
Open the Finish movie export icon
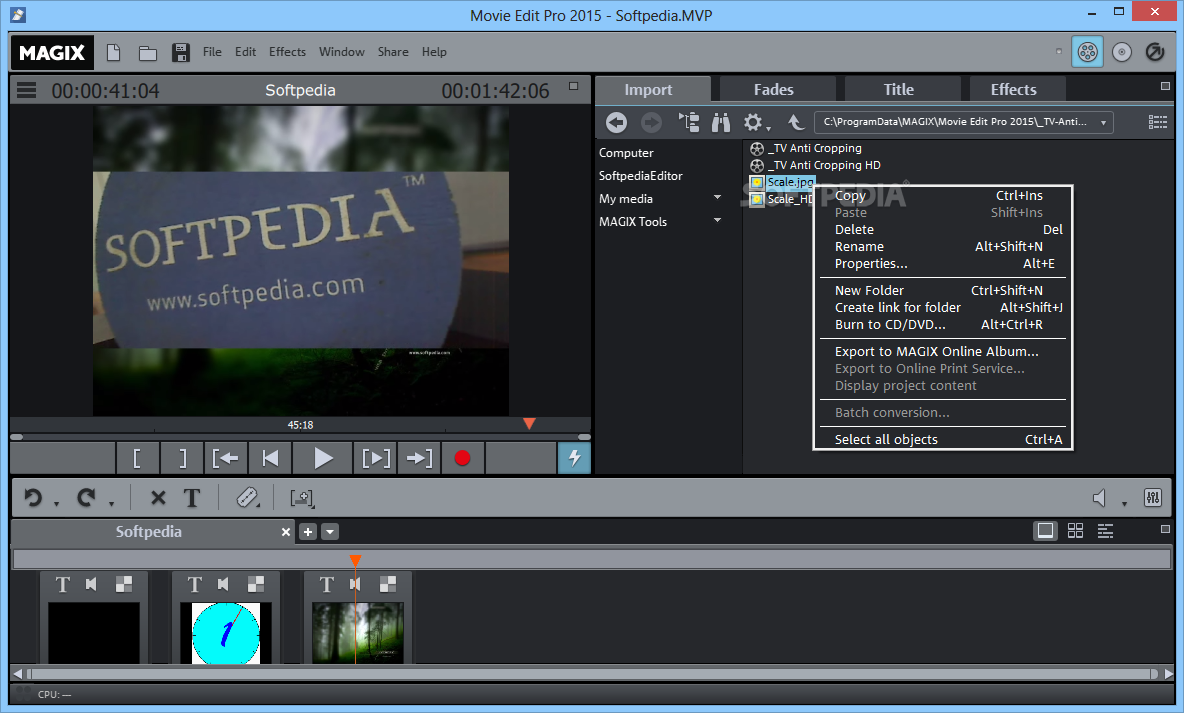pos(1155,52)
